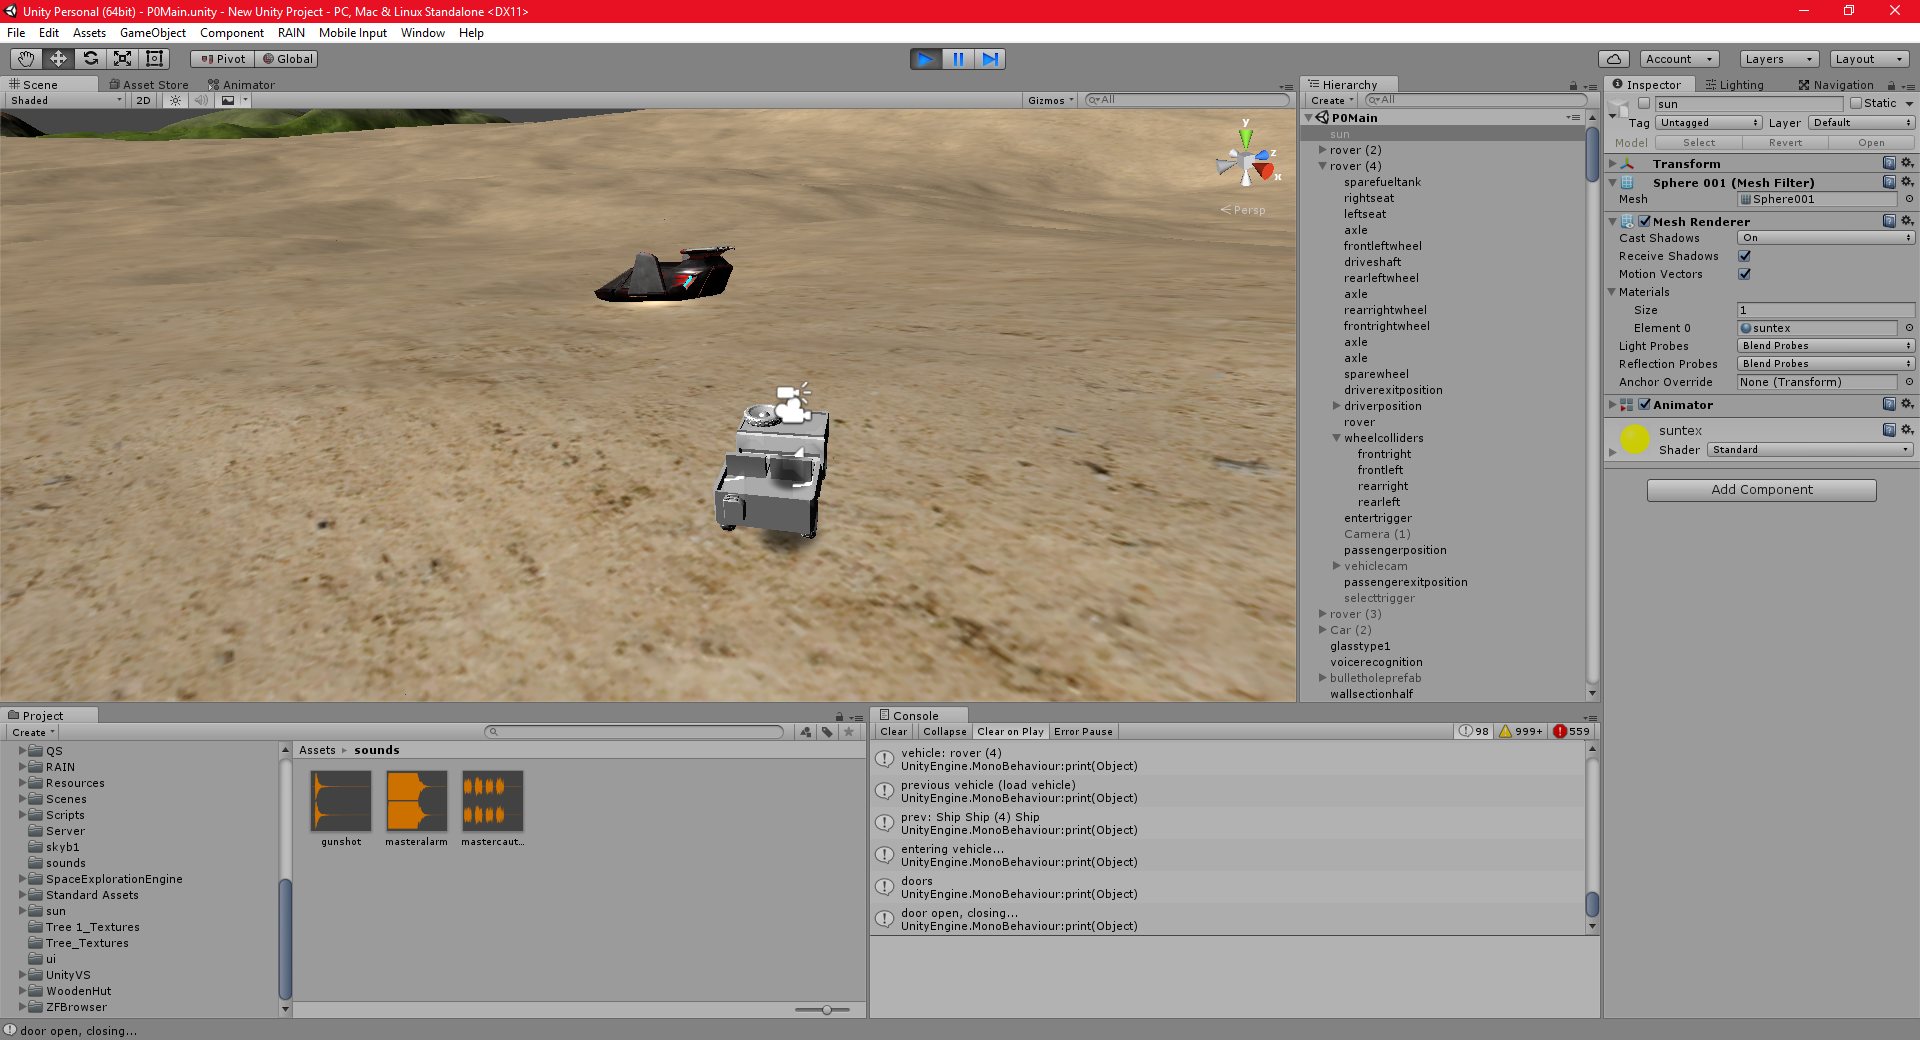Disable the Animator component checkbox

point(1644,404)
